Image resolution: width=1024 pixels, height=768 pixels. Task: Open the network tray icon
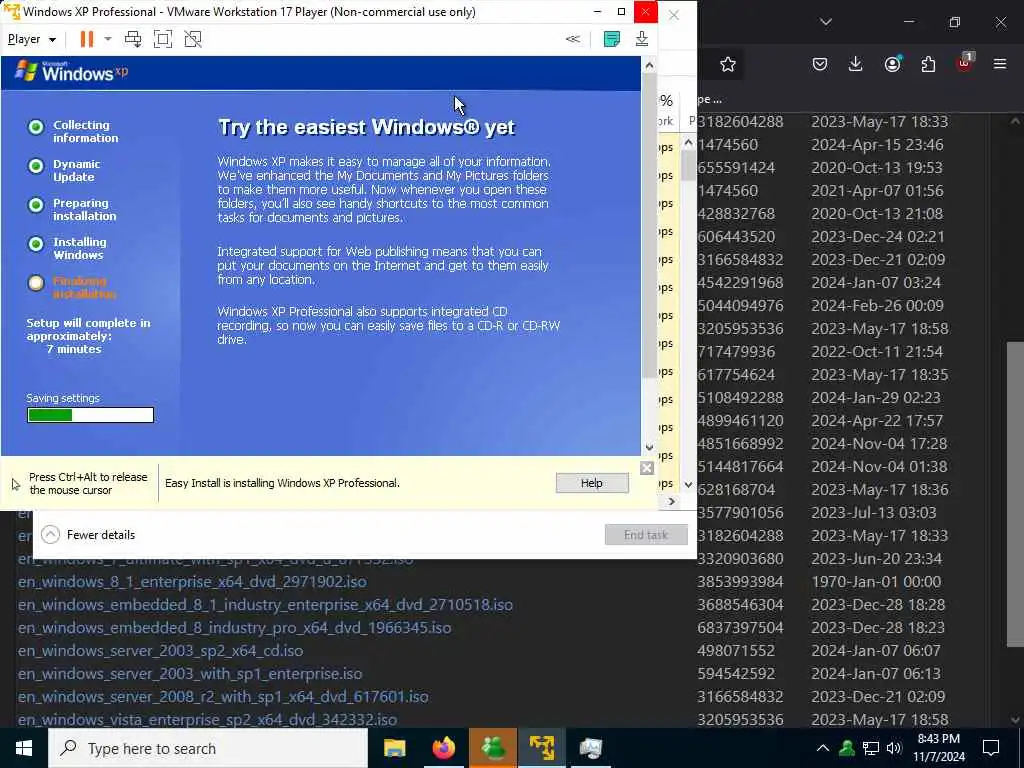[871, 748]
